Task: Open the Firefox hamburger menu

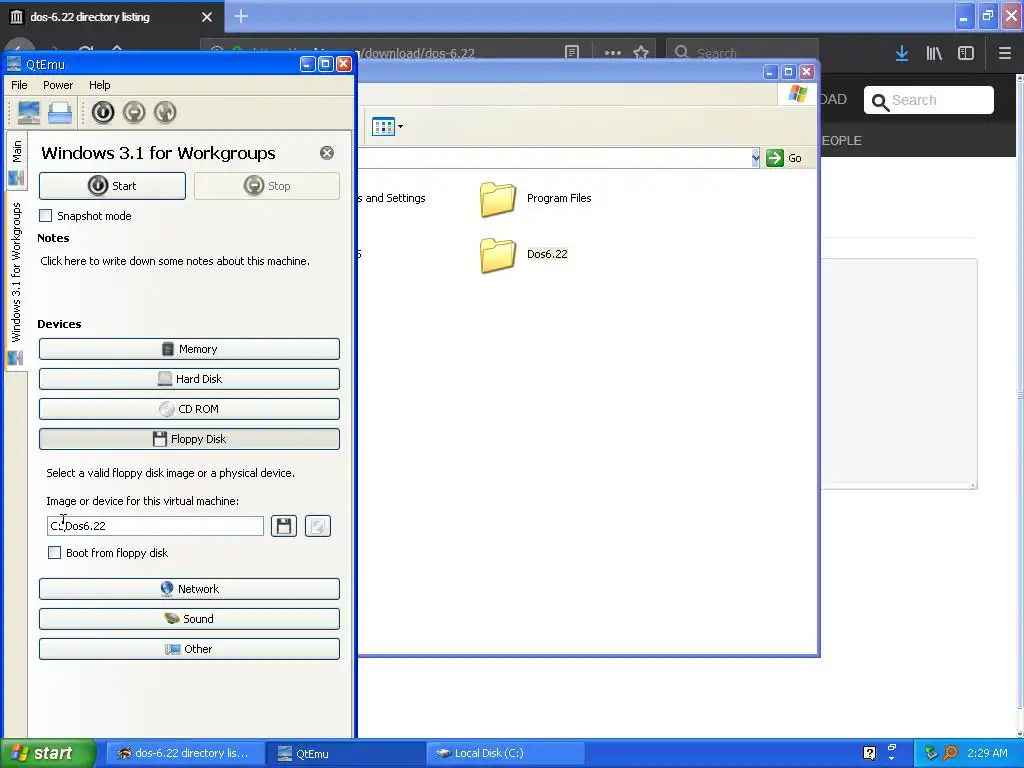Action: coord(1004,53)
